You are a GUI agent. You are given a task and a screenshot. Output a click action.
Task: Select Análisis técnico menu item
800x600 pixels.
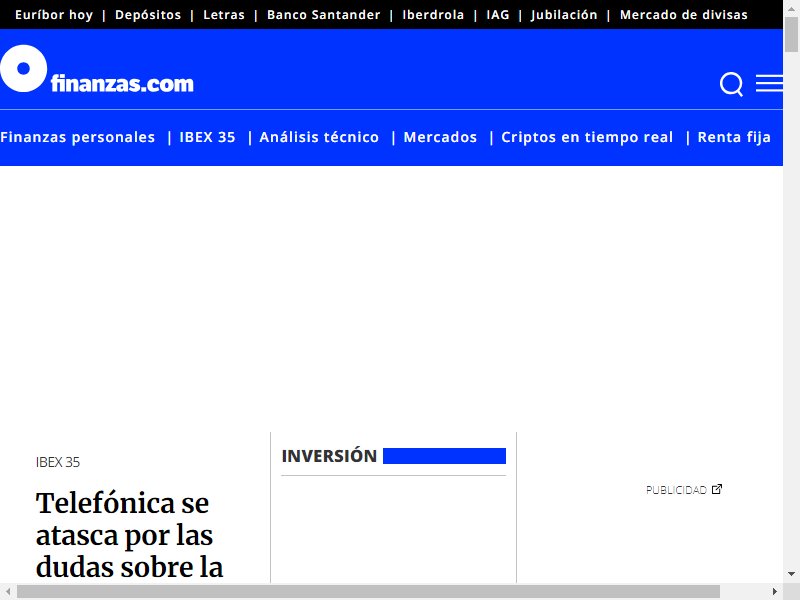pyautogui.click(x=319, y=137)
